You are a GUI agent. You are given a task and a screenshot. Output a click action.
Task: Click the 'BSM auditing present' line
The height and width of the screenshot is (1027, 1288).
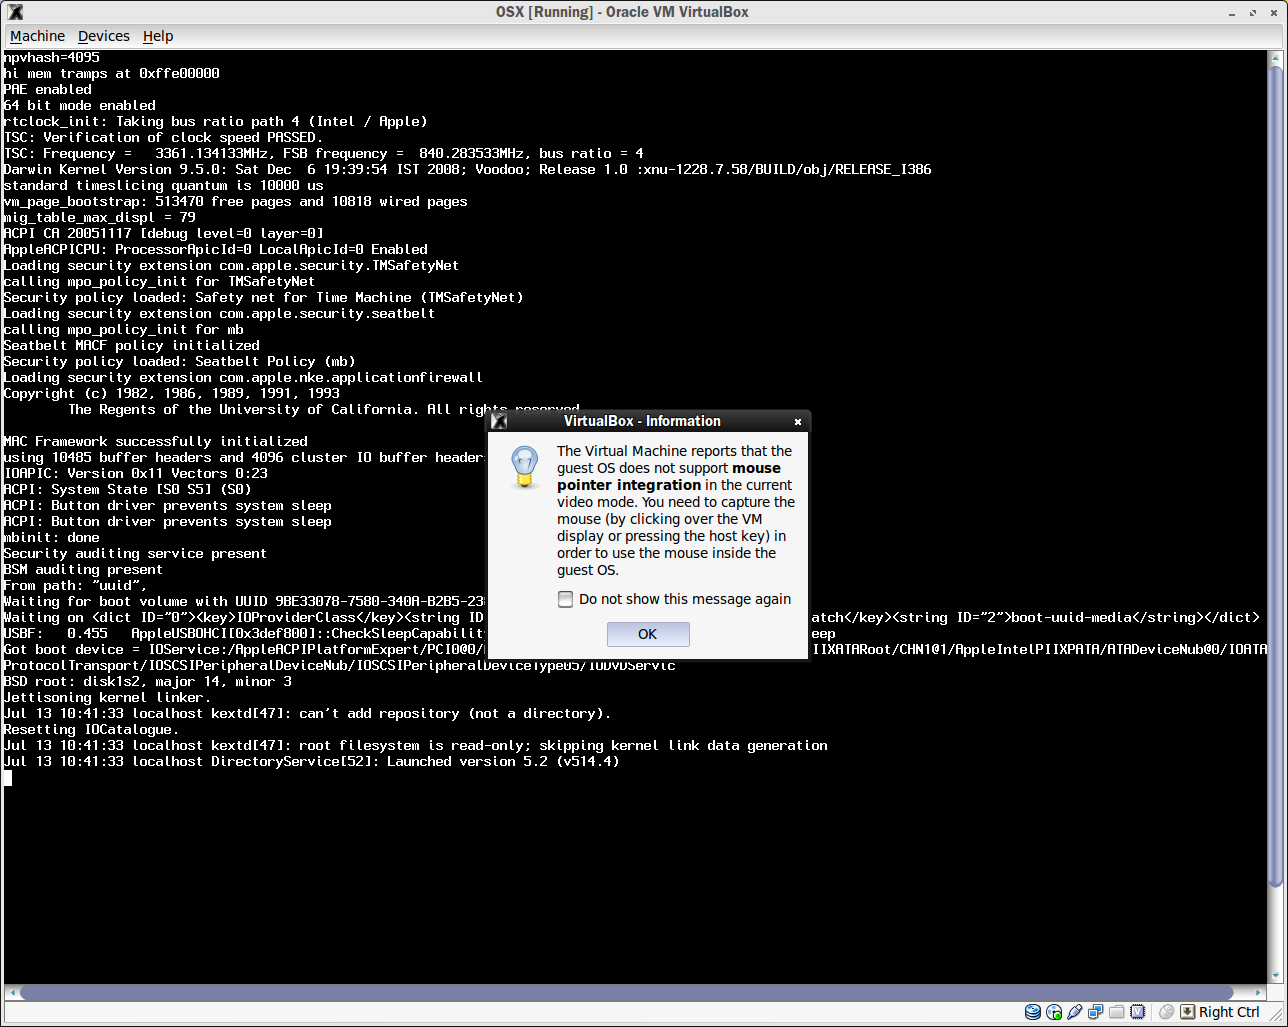point(83,569)
